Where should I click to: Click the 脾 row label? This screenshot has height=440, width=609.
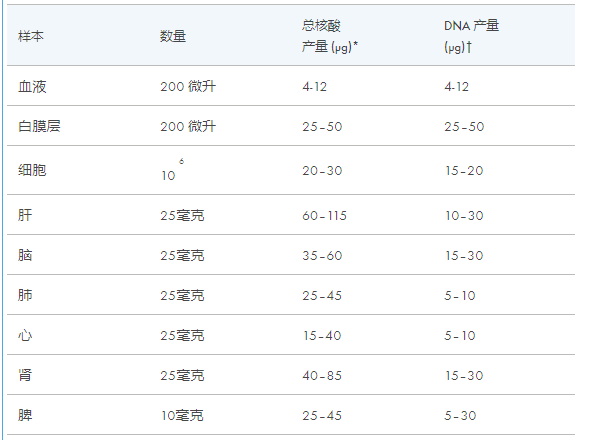point(25,415)
